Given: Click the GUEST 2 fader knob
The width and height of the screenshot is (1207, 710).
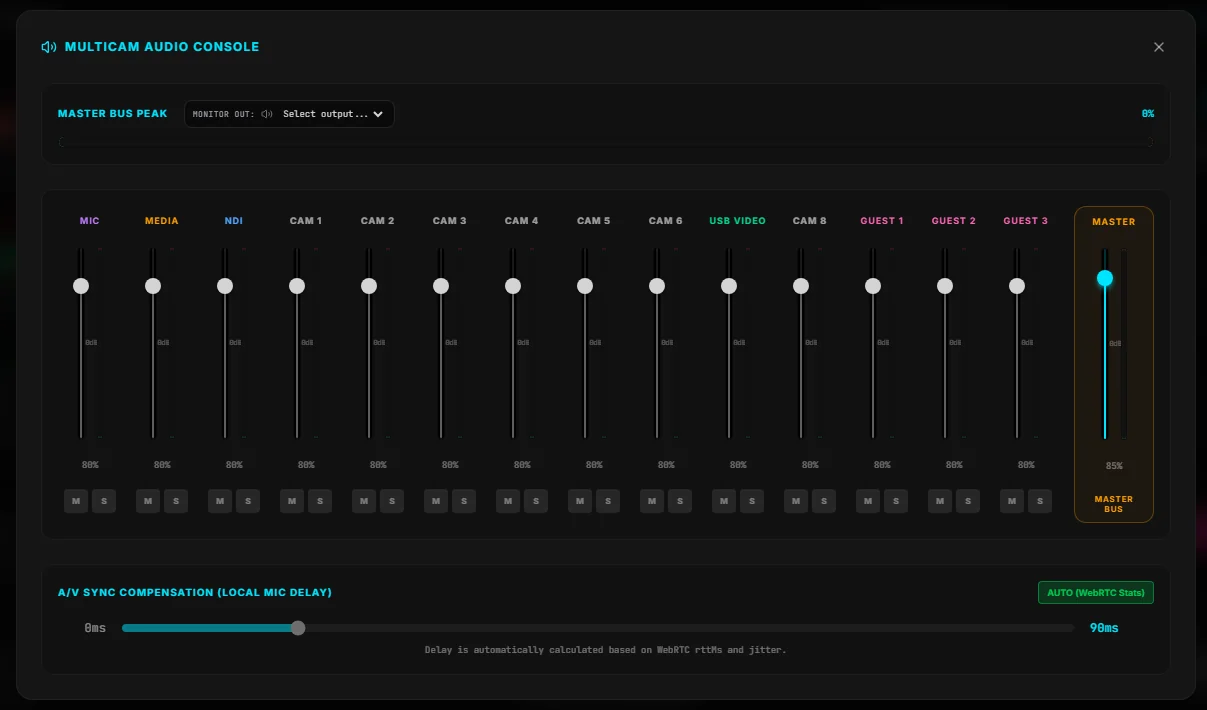Looking at the screenshot, I should click(x=945, y=286).
